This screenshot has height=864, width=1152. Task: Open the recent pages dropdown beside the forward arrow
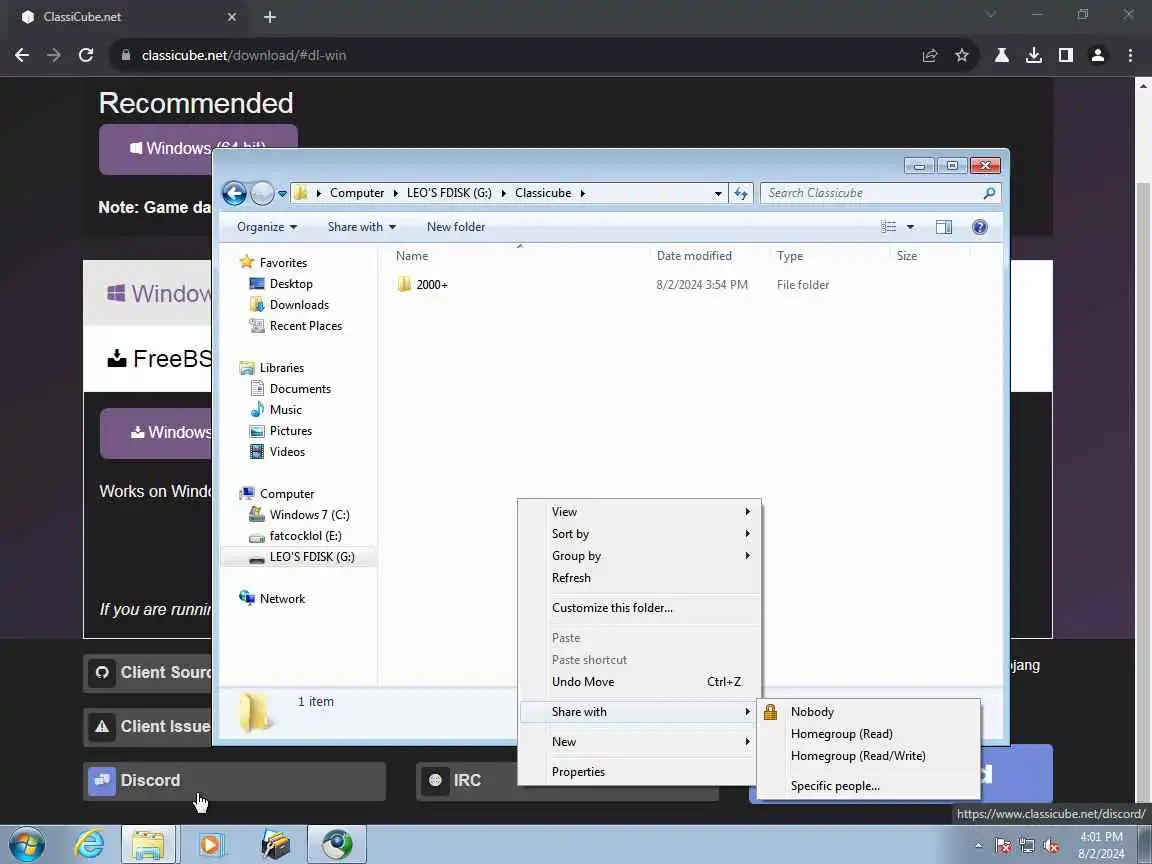[282, 194]
